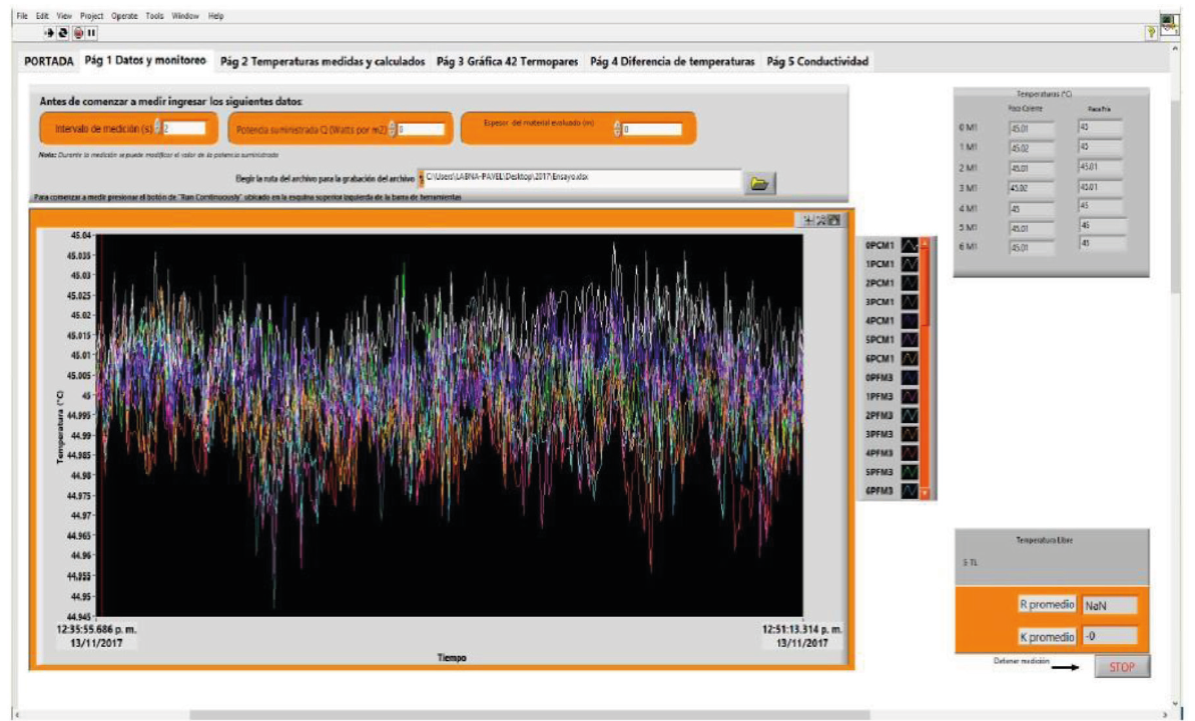The width and height of the screenshot is (1195, 721).
Task: Select the graph panning hand tool
Action: 834,220
